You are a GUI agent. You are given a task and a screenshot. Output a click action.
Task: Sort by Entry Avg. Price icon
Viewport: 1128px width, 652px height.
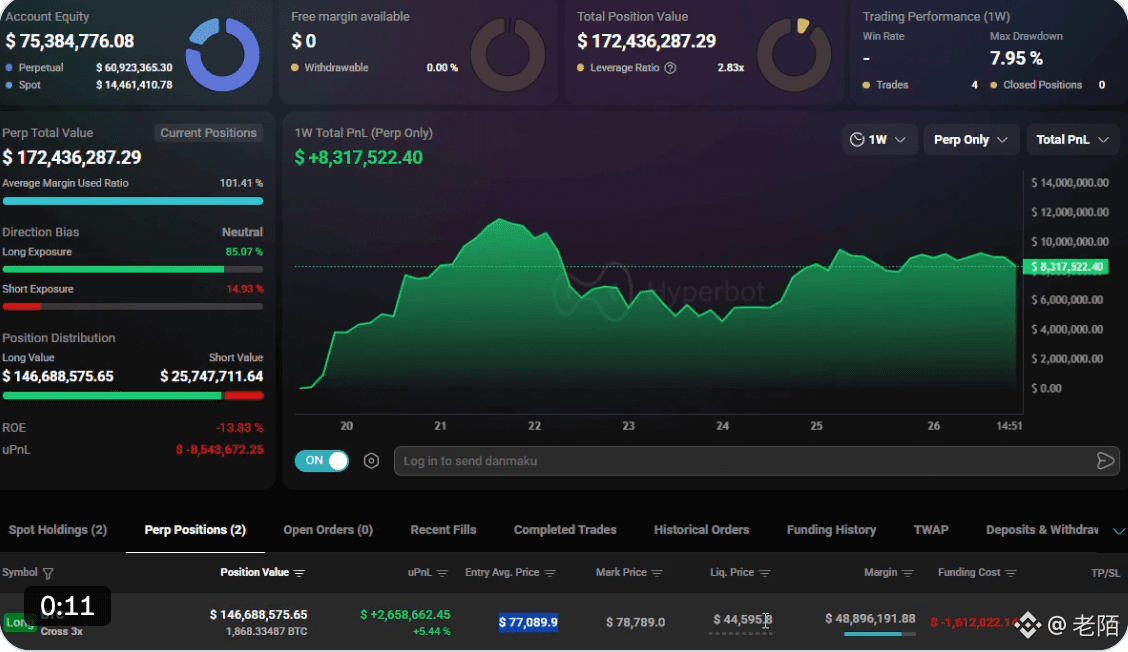[550, 573]
